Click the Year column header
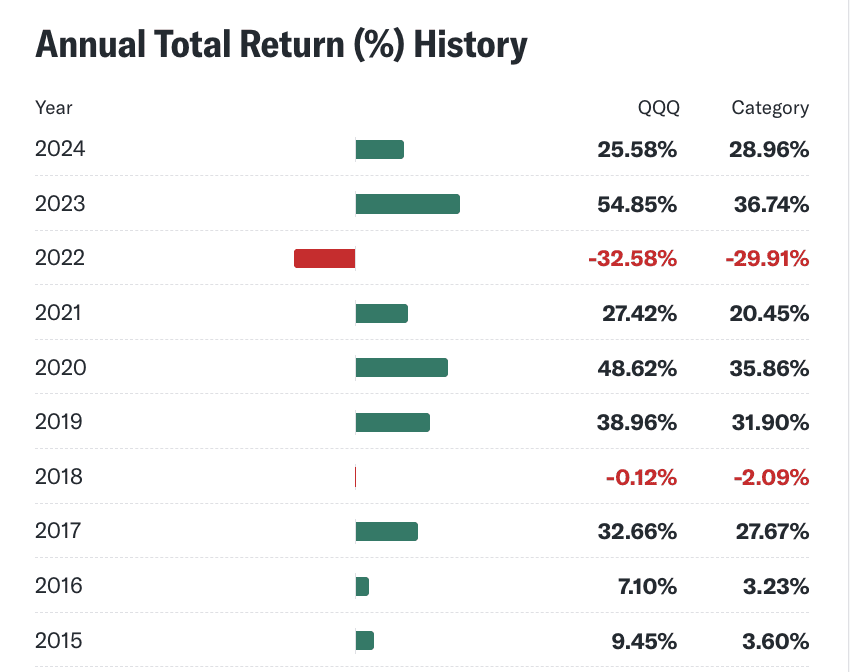The height and width of the screenshot is (672, 850). (x=54, y=108)
